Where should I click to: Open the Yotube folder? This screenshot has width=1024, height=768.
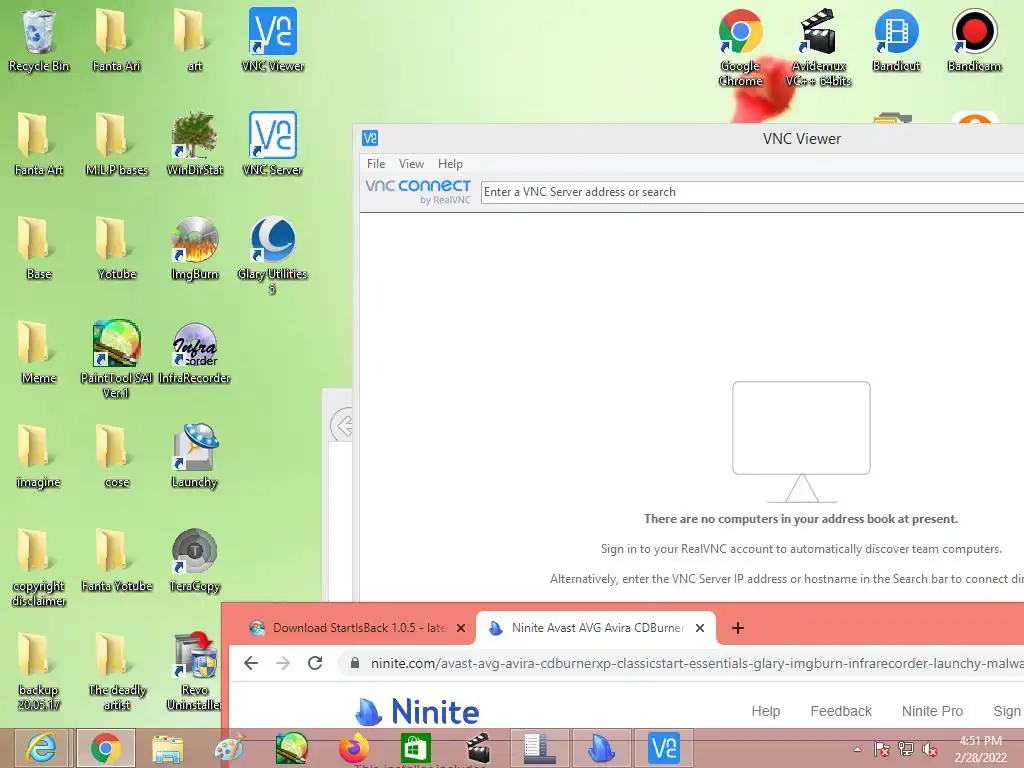pyautogui.click(x=116, y=248)
